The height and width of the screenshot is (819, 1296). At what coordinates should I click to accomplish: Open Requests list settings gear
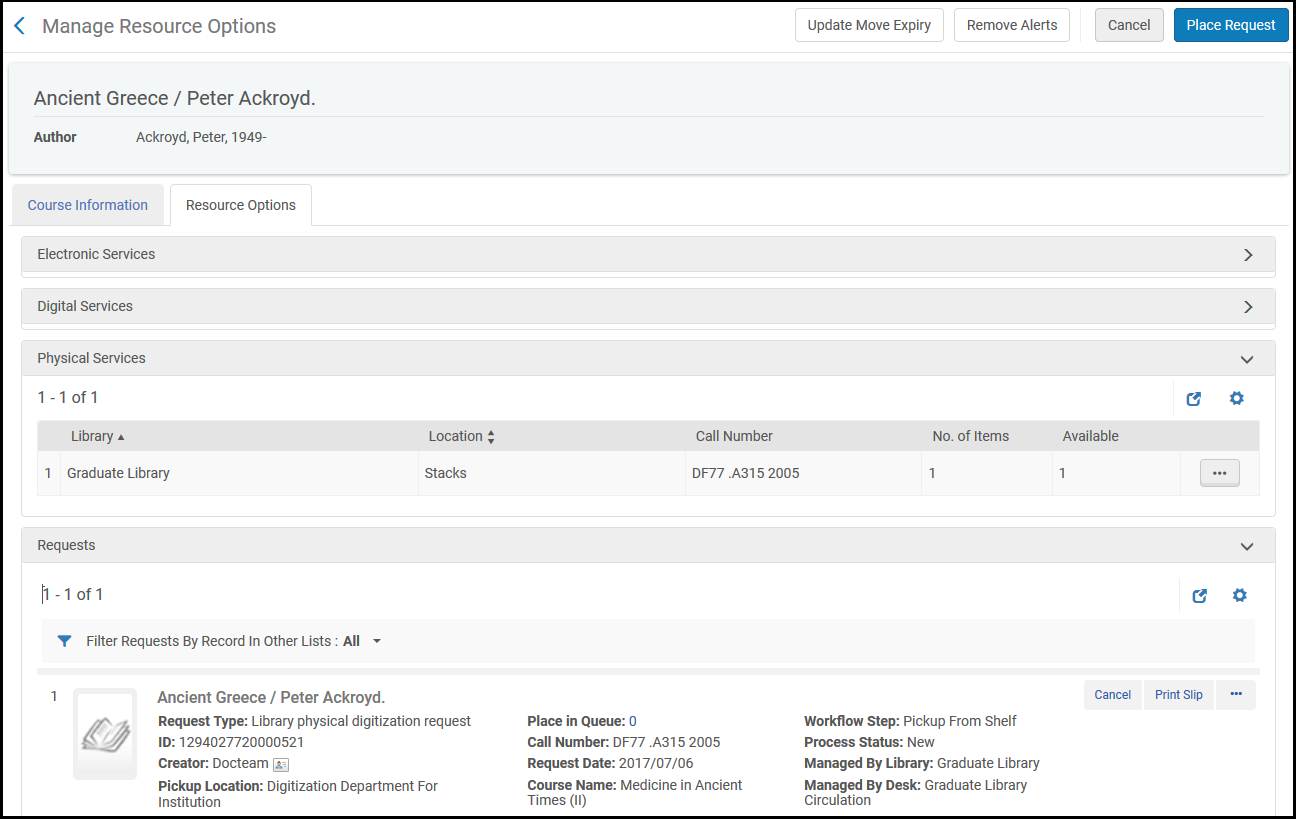[x=1240, y=595]
